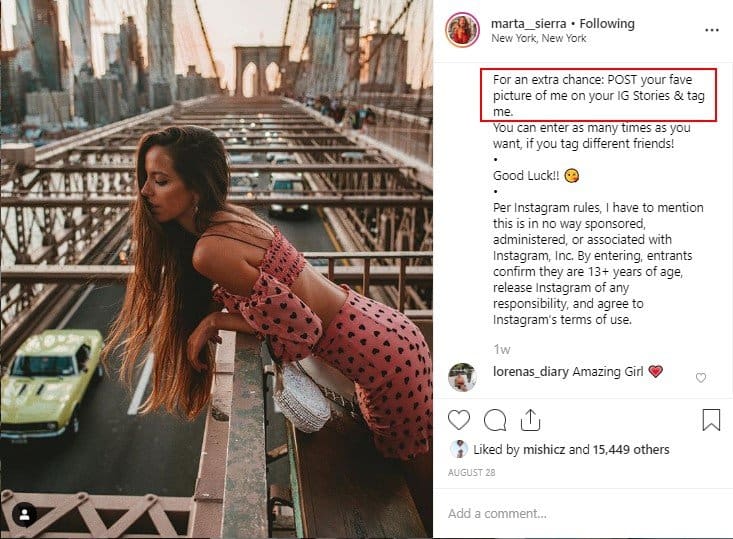Click the Brooklyn Bridge post photo
This screenshot has width=733, height=539.
coord(216,269)
